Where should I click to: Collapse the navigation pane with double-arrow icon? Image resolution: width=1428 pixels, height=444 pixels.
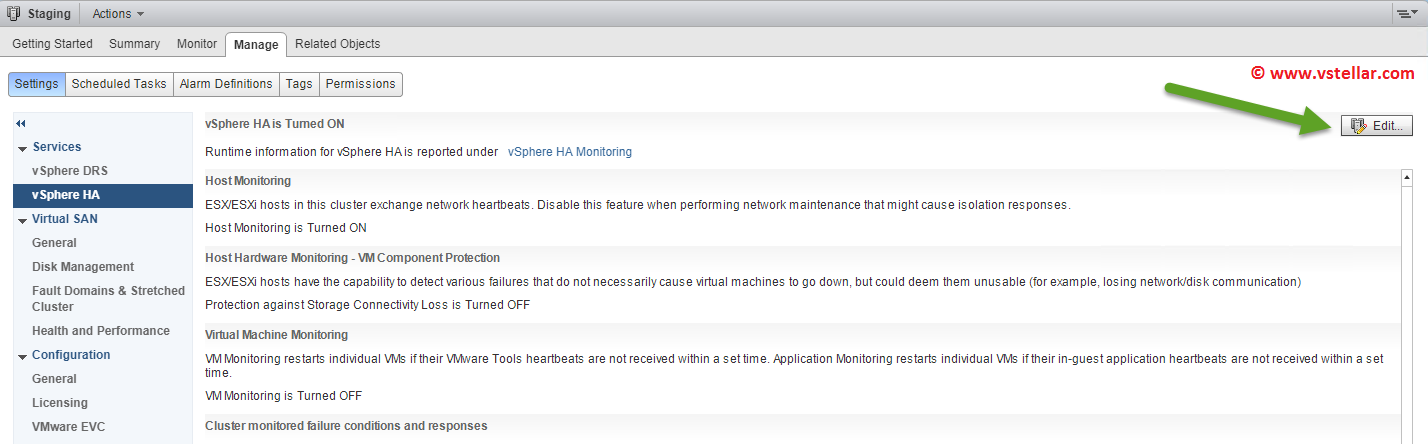pyautogui.click(x=20, y=123)
